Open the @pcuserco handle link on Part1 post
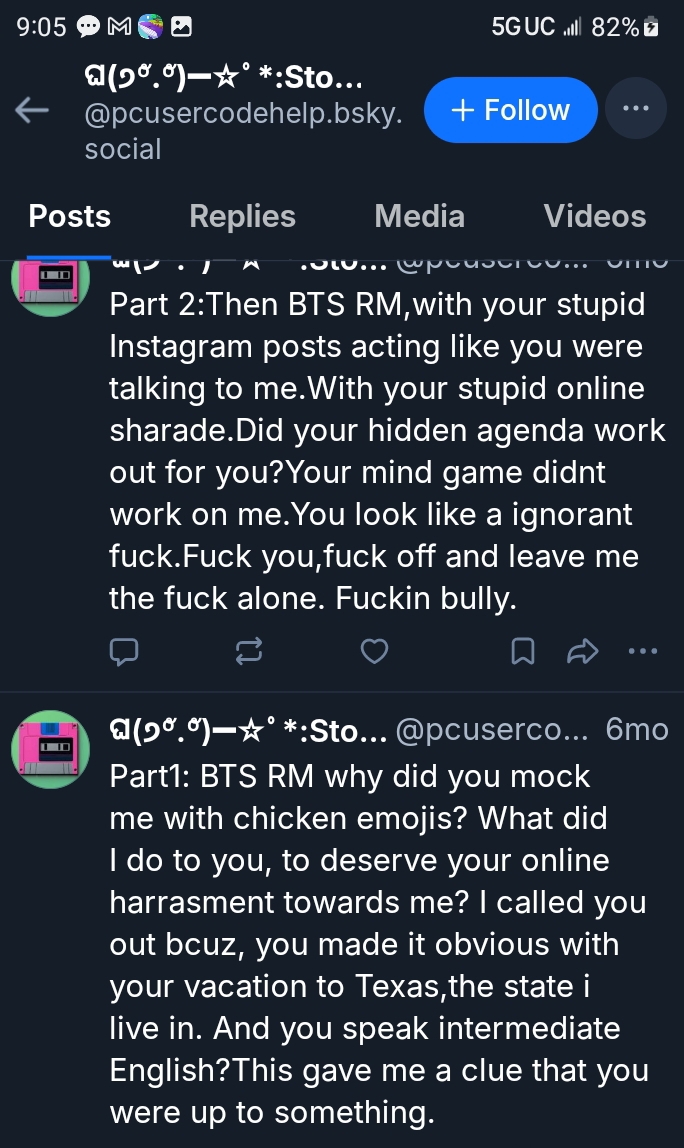 pos(492,731)
